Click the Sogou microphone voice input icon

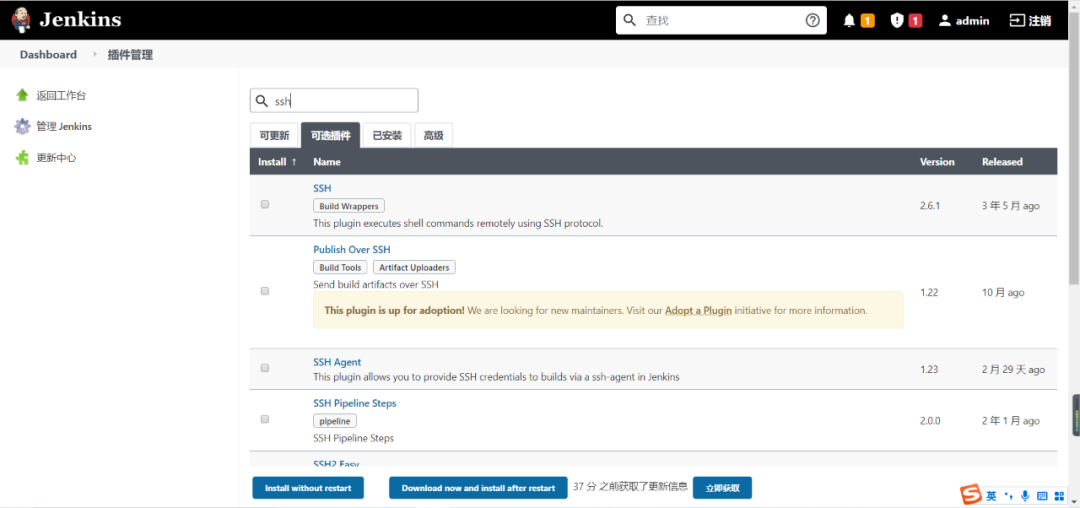tap(1025, 496)
